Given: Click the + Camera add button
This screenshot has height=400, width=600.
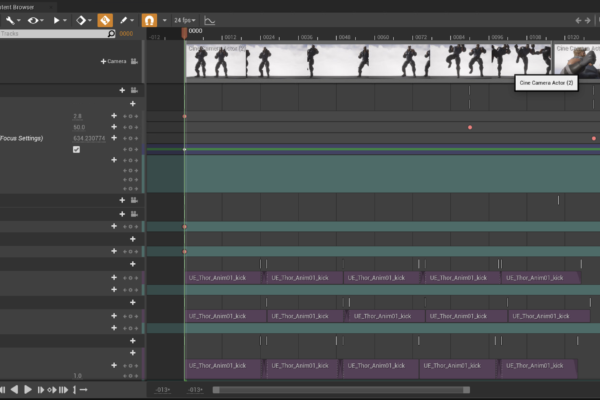Looking at the screenshot, I should (113, 61).
